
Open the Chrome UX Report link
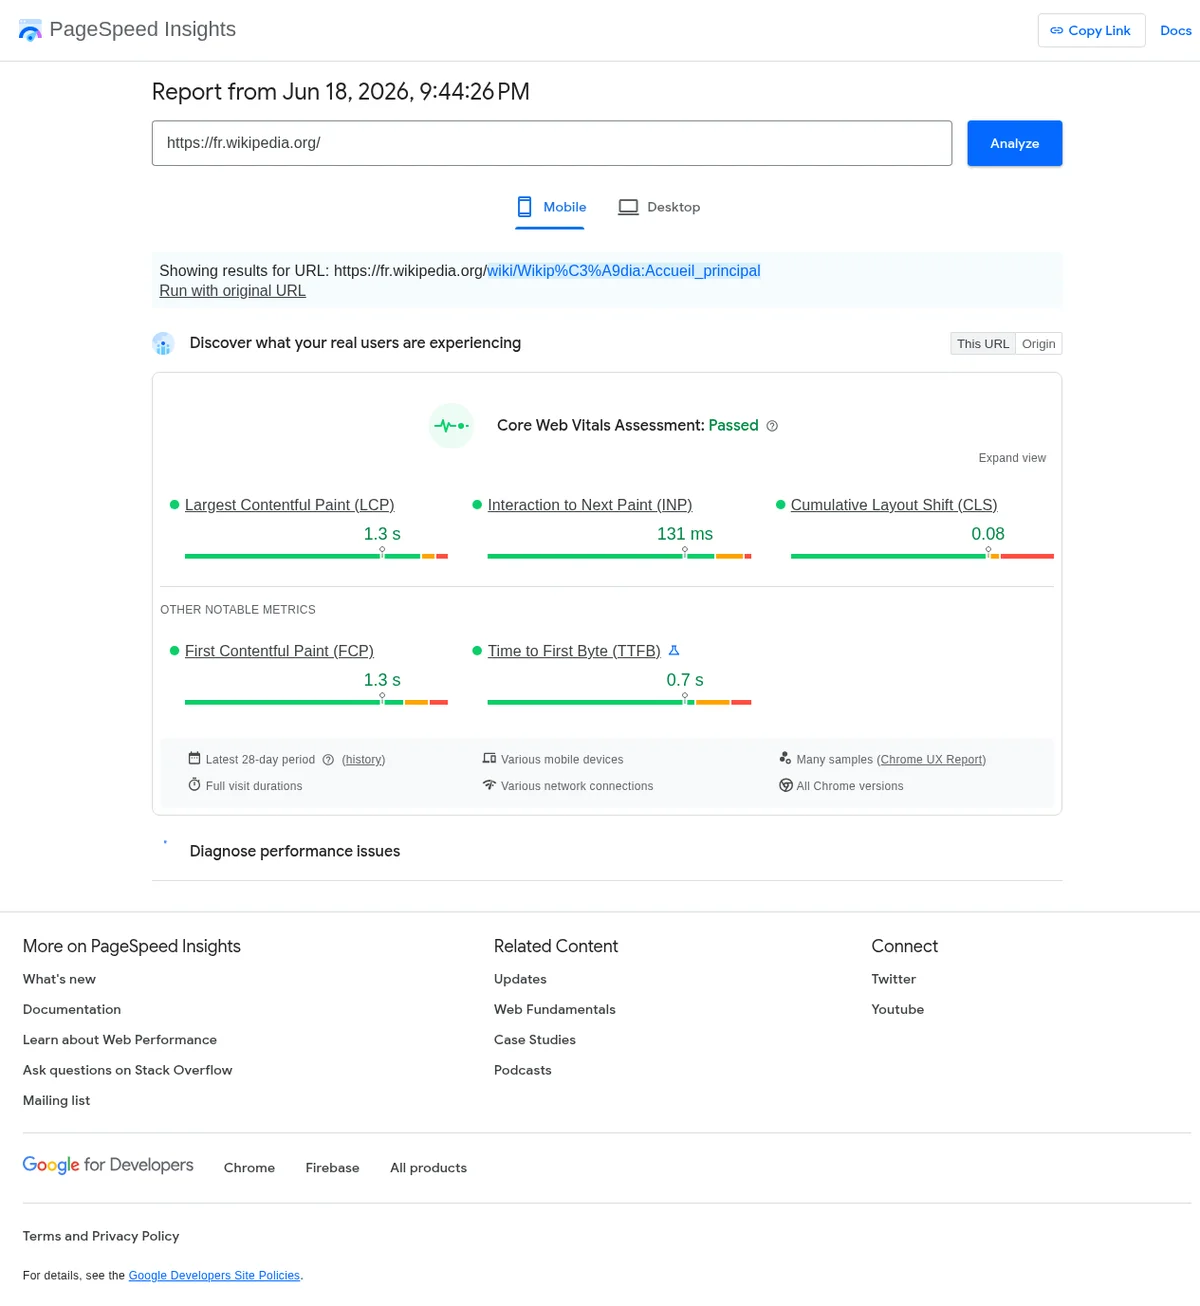coord(931,760)
